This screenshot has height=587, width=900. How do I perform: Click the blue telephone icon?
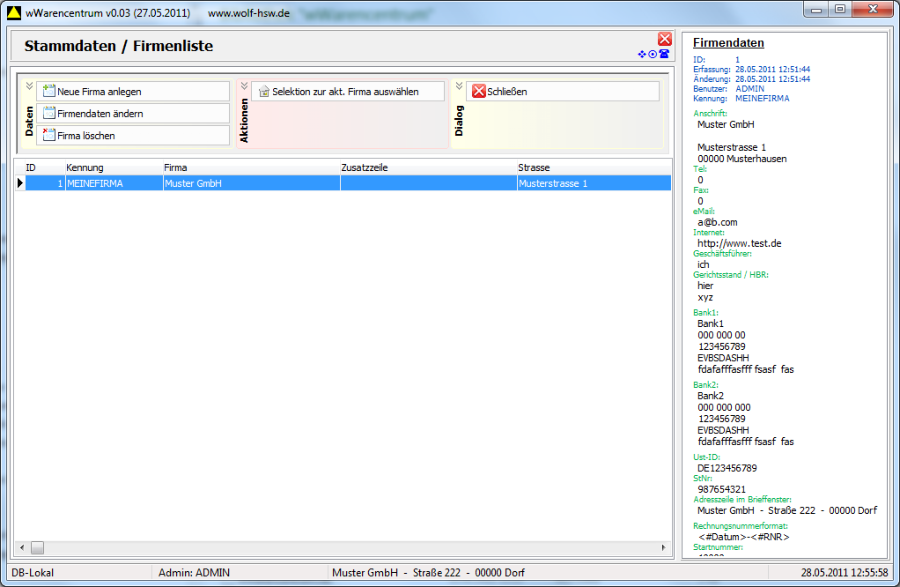click(663, 54)
